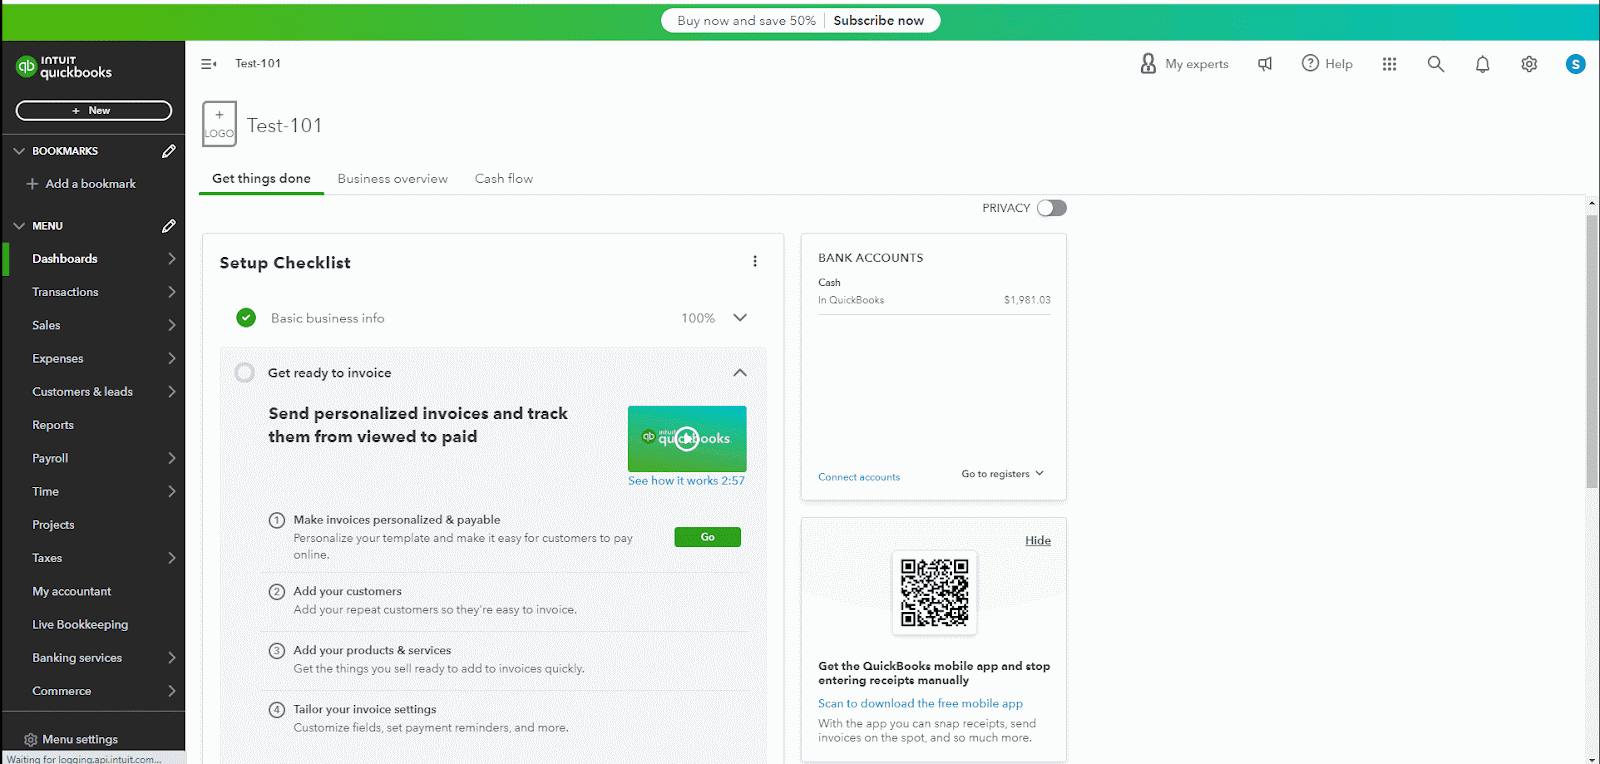Image resolution: width=1600 pixels, height=764 pixels.
Task: Expand the Basic business info section
Action: (x=740, y=318)
